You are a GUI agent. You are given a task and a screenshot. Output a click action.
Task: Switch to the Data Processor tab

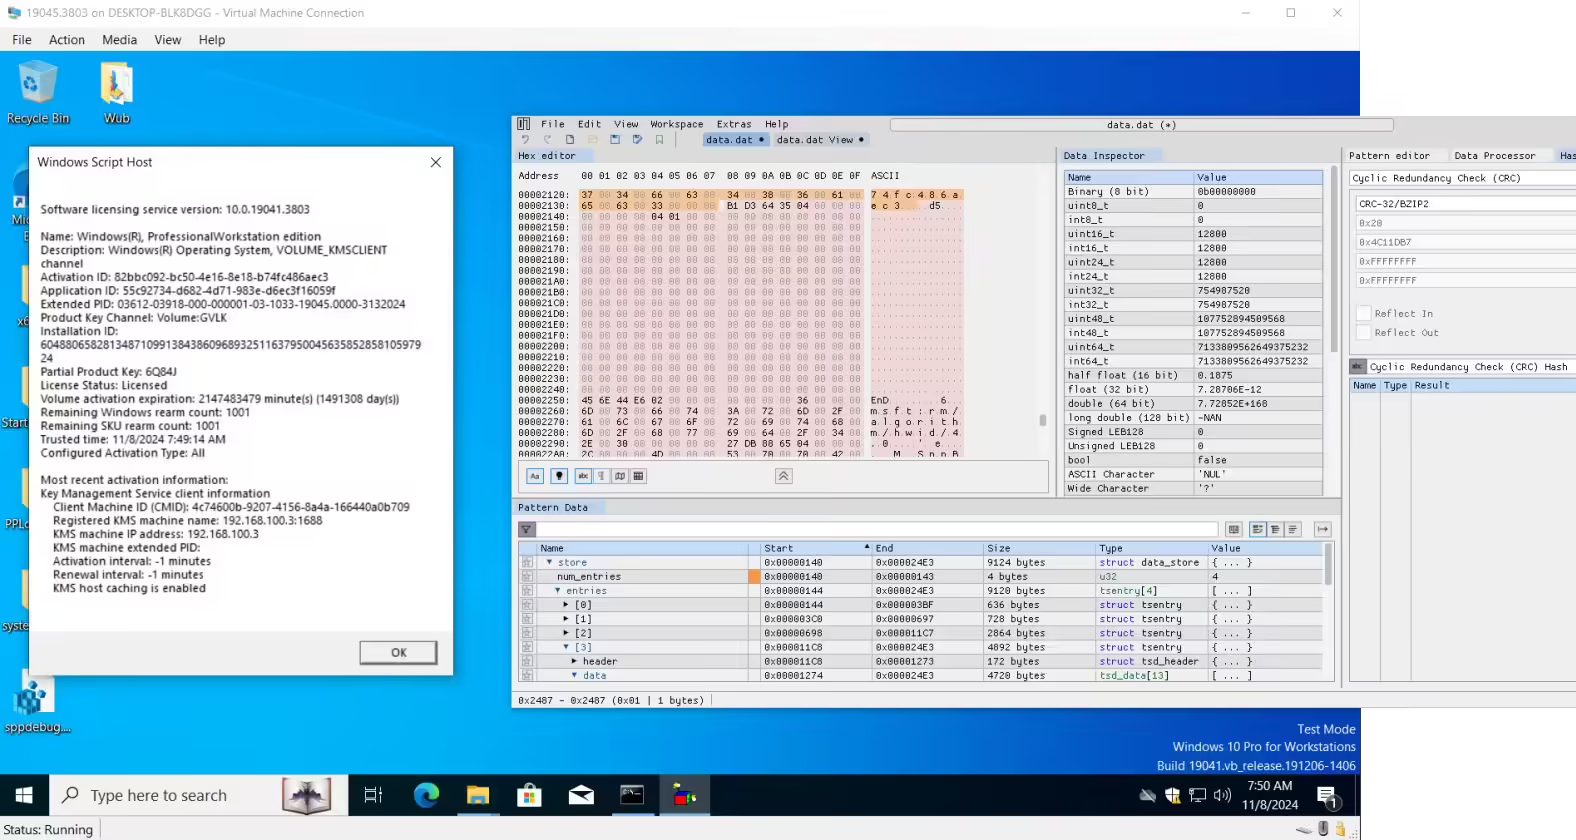(1494, 156)
